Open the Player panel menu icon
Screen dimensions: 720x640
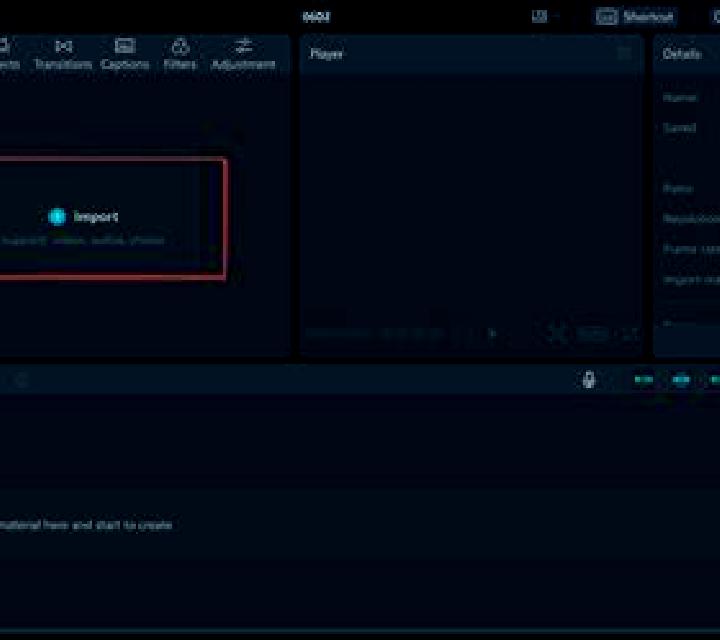[x=624, y=53]
